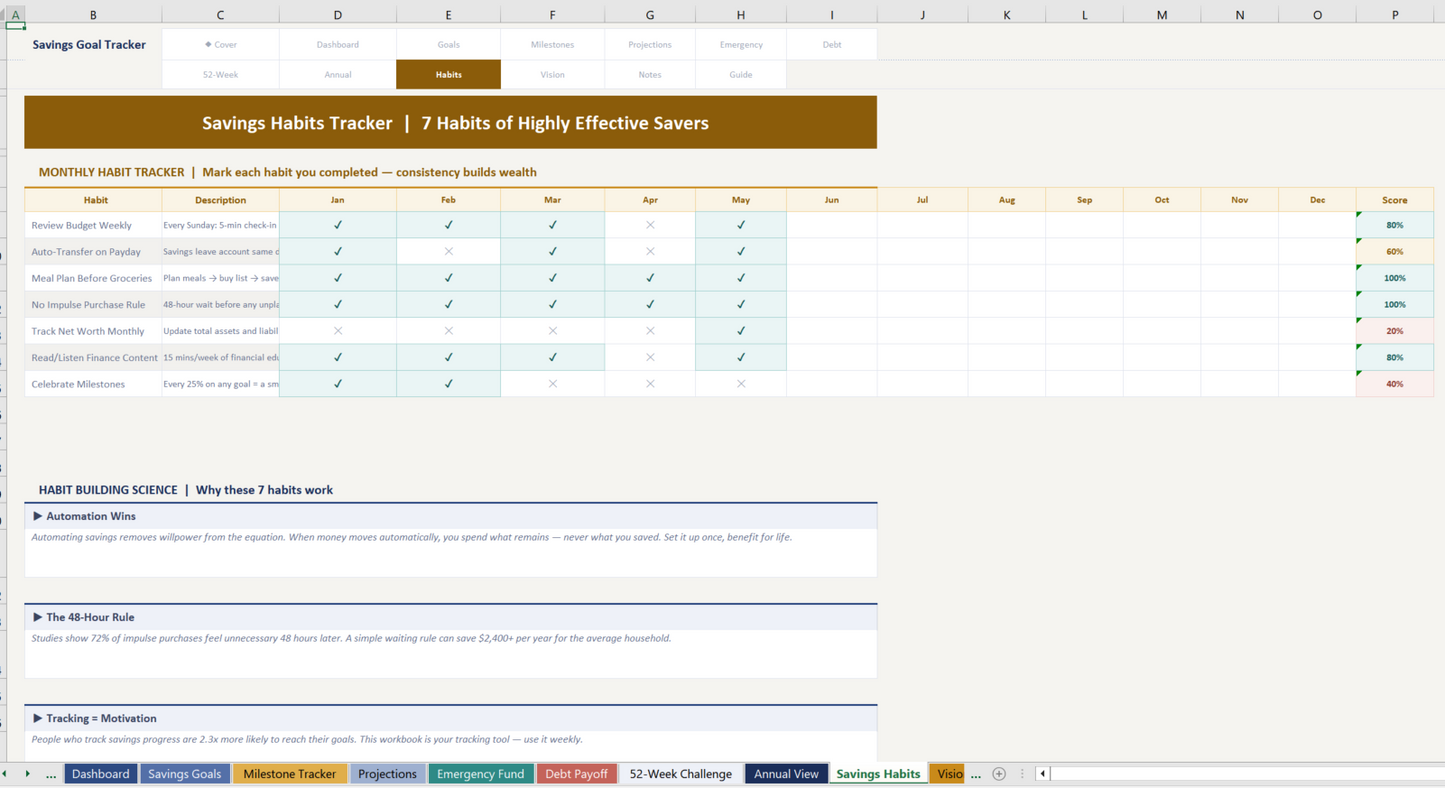Click the highlighted Habits navigation button
The height and width of the screenshot is (788, 1445).
448,75
